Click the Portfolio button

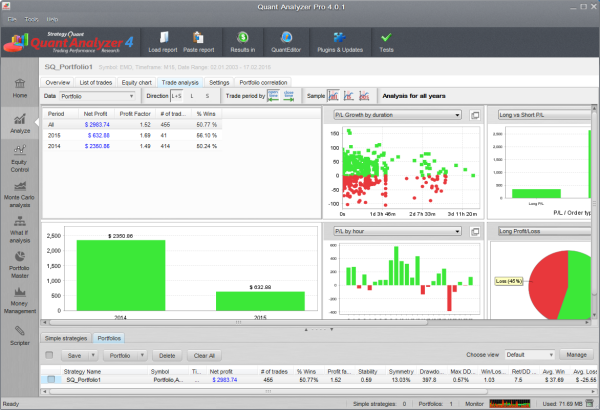click(x=120, y=355)
